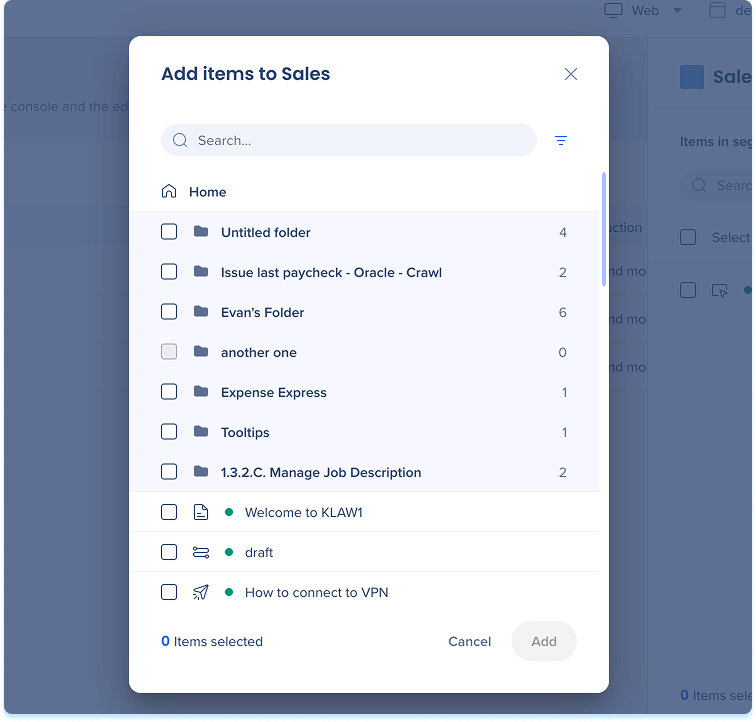Viewport: 756px width, 722px height.
Task: Click the Sales segment square icon in background
Action: point(692,77)
